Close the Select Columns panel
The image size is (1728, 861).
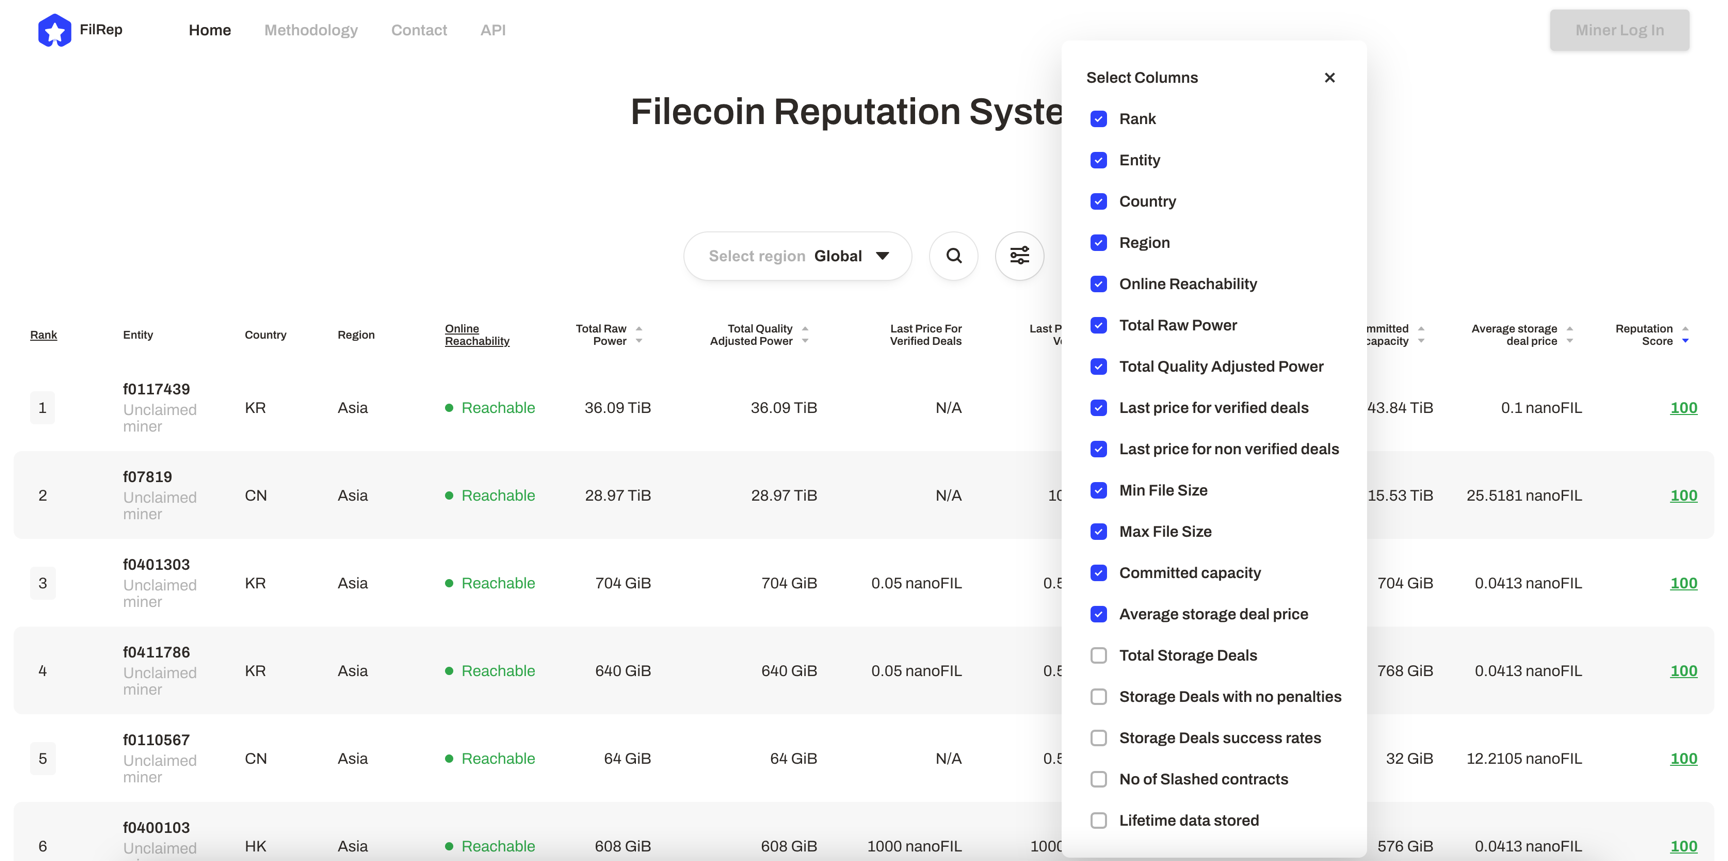coord(1329,78)
